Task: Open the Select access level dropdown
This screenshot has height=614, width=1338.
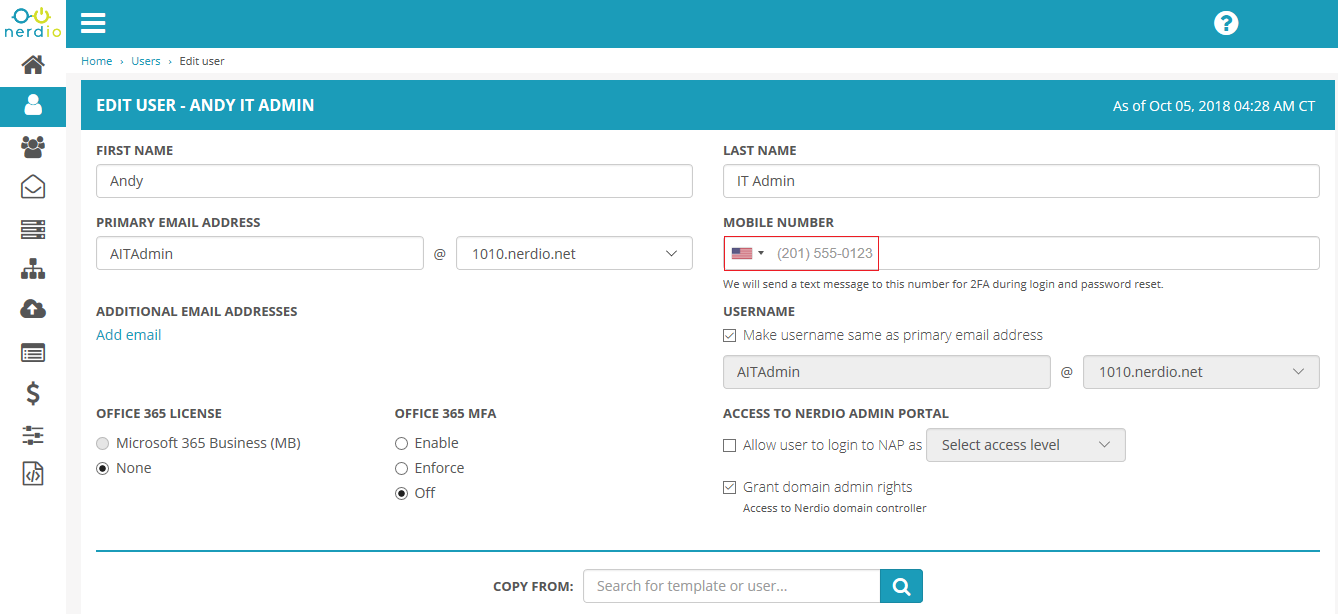Action: coord(1026,445)
